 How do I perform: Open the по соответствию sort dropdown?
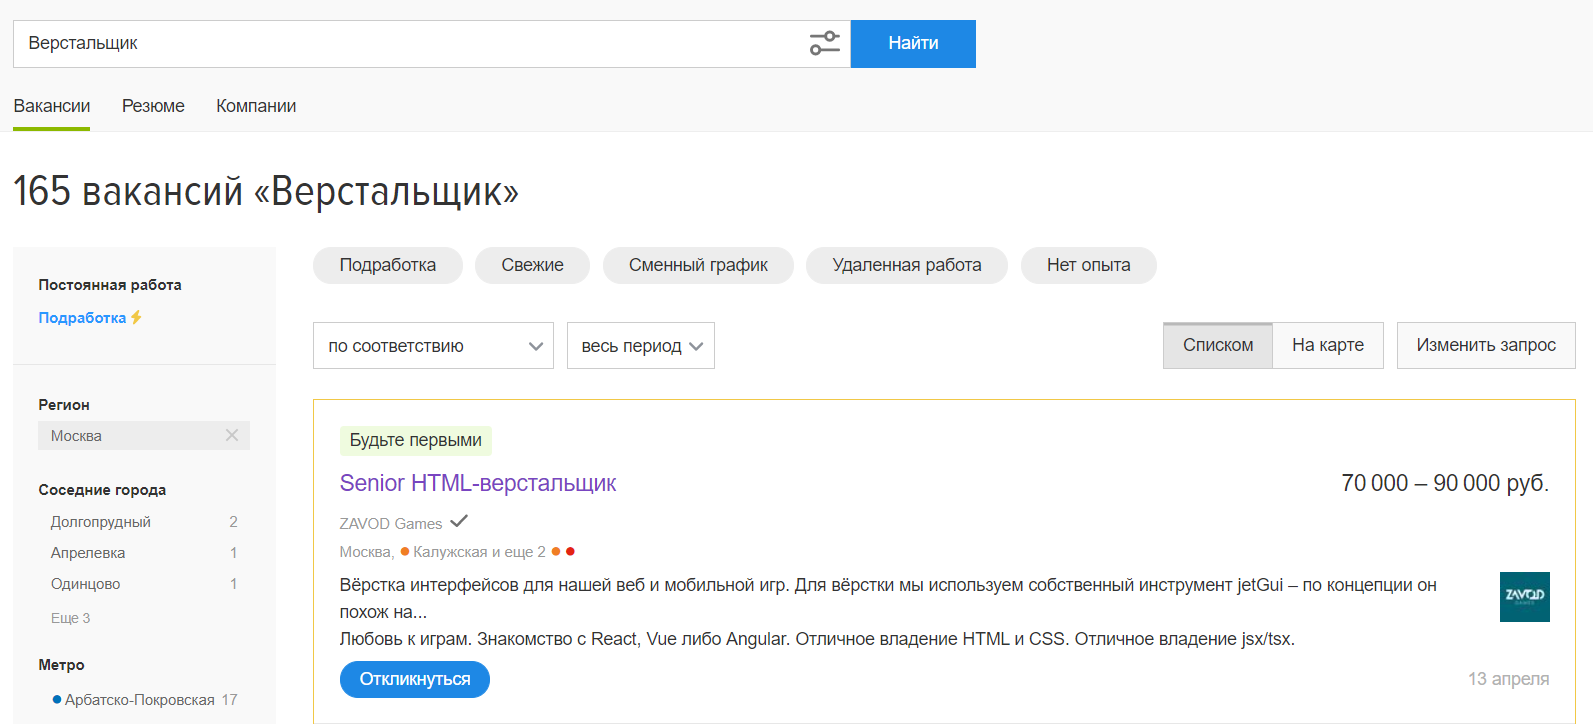(433, 346)
